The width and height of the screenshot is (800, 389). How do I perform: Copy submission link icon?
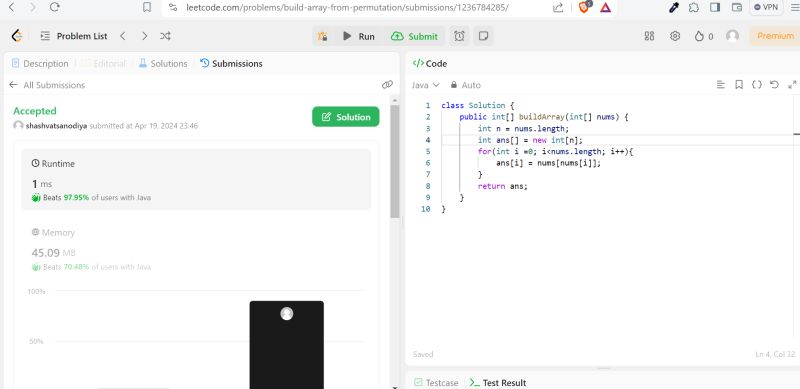point(387,84)
